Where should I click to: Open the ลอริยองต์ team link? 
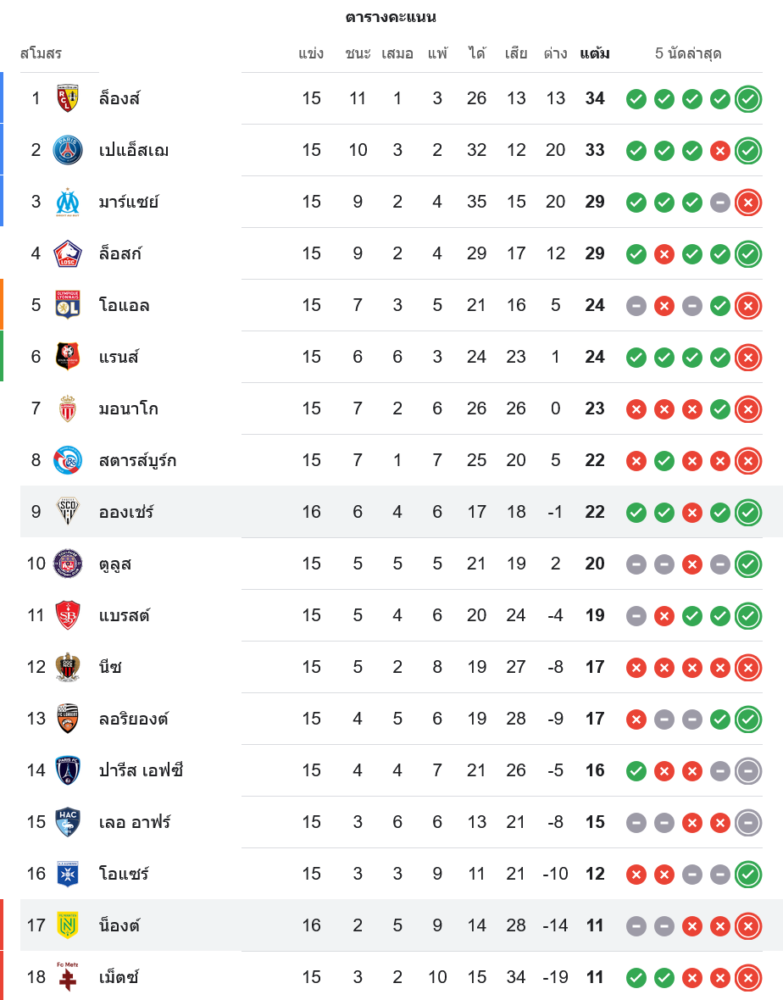pyautogui.click(x=133, y=718)
